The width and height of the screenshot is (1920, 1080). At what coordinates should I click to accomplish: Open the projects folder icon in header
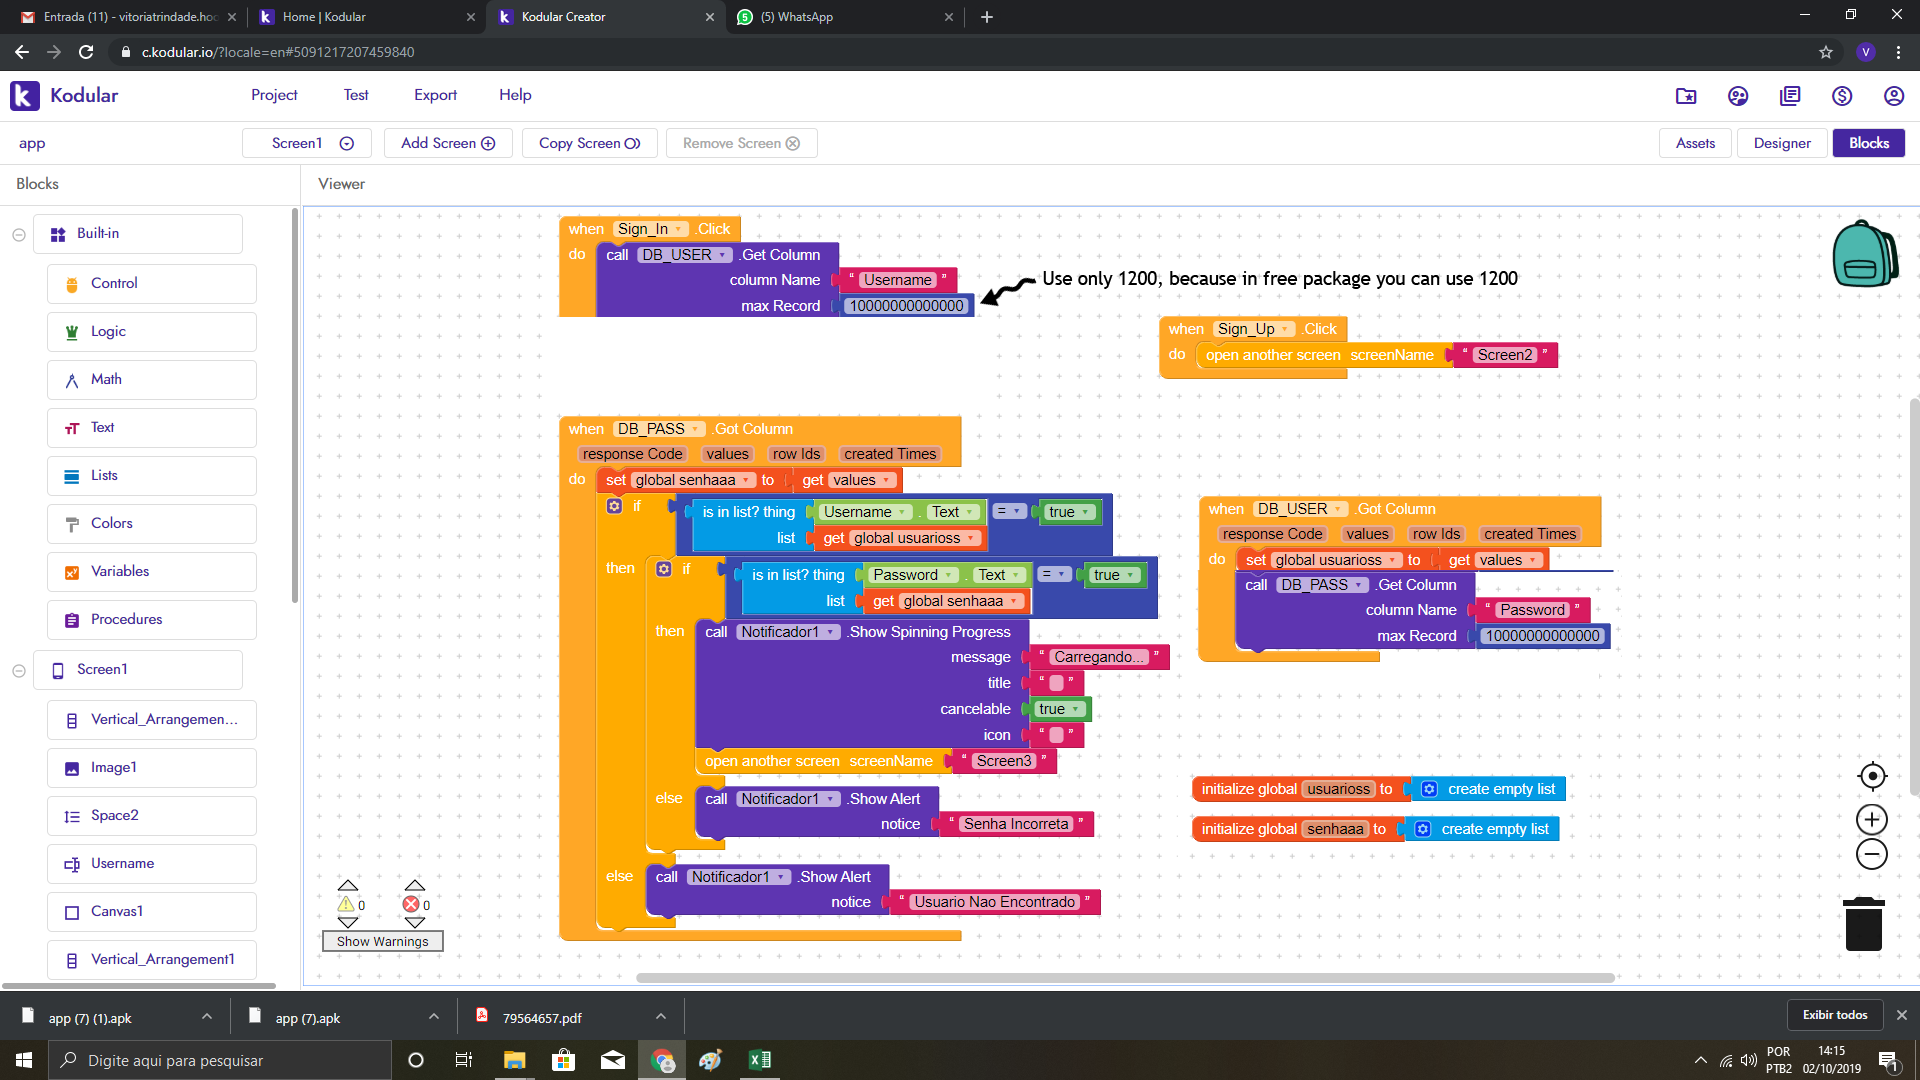coord(1686,96)
